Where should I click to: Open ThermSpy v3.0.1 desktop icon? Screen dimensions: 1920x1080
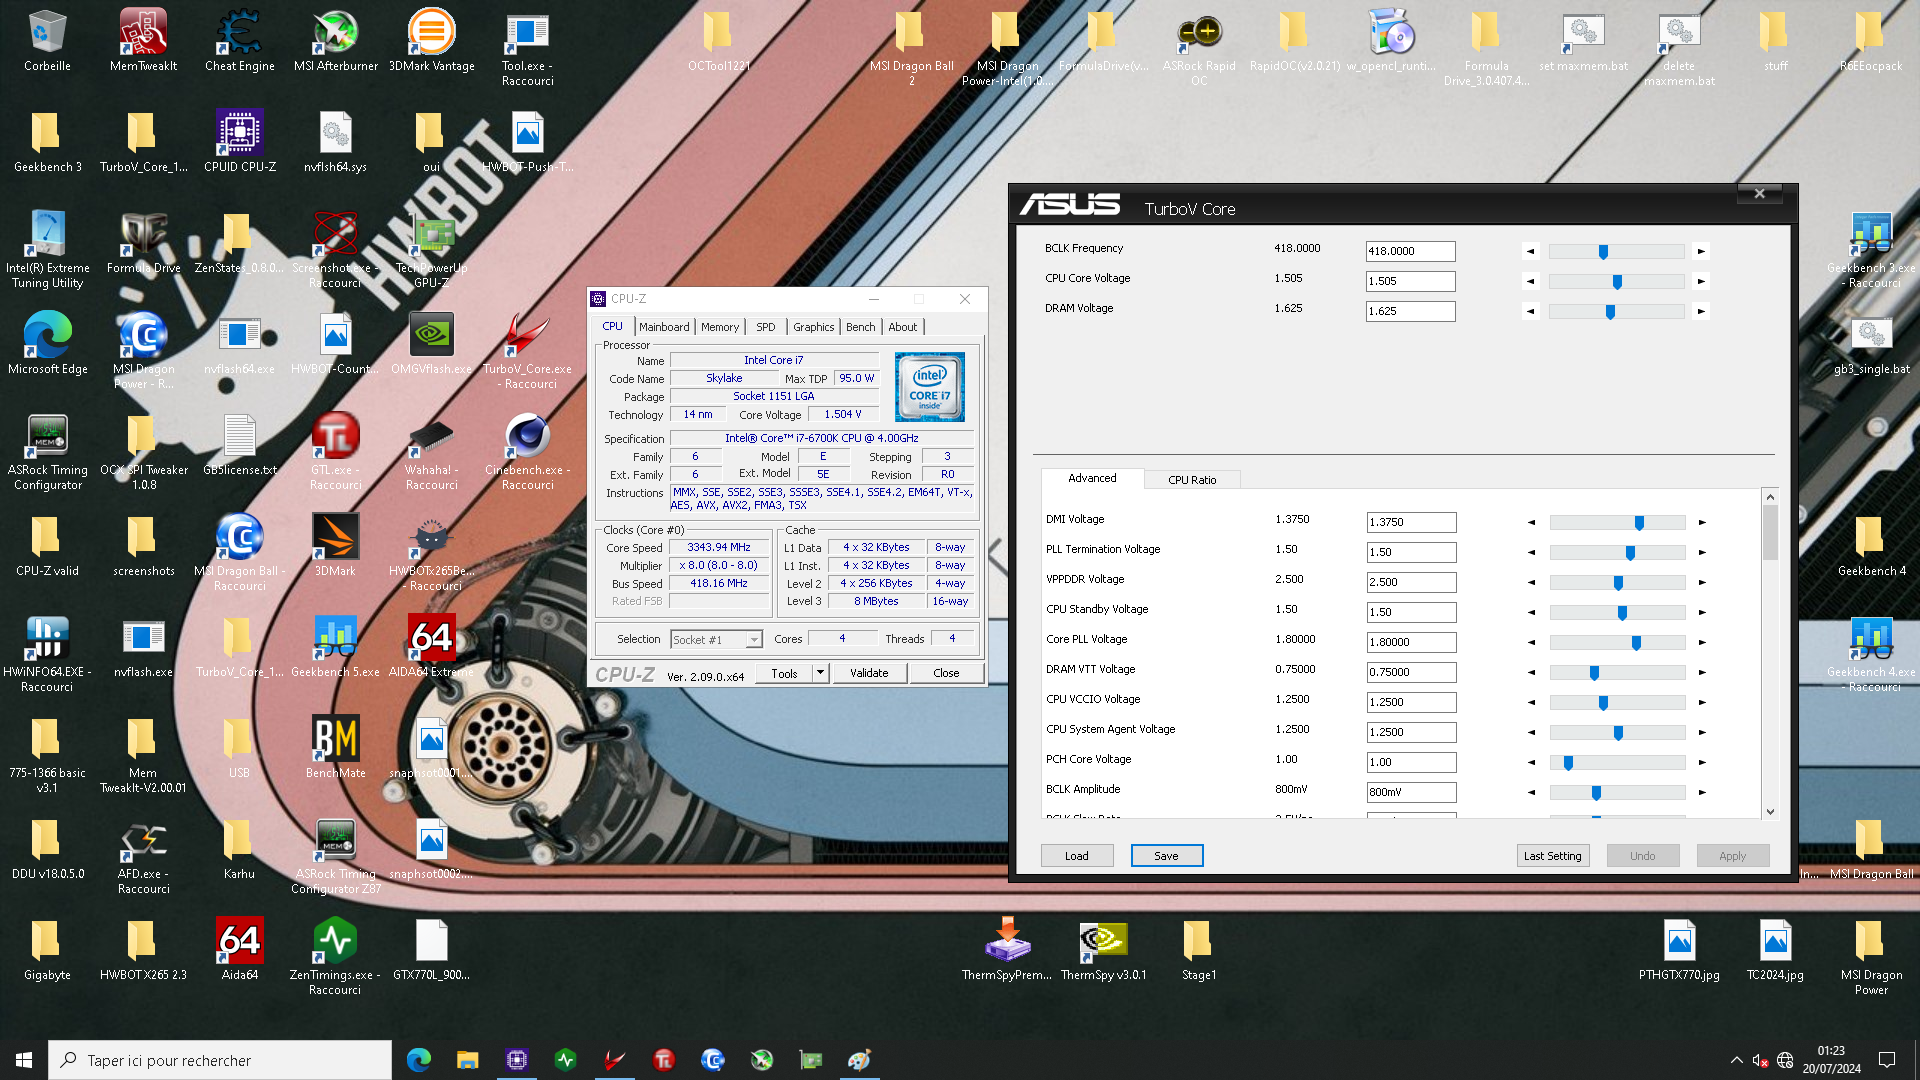pyautogui.click(x=1103, y=949)
